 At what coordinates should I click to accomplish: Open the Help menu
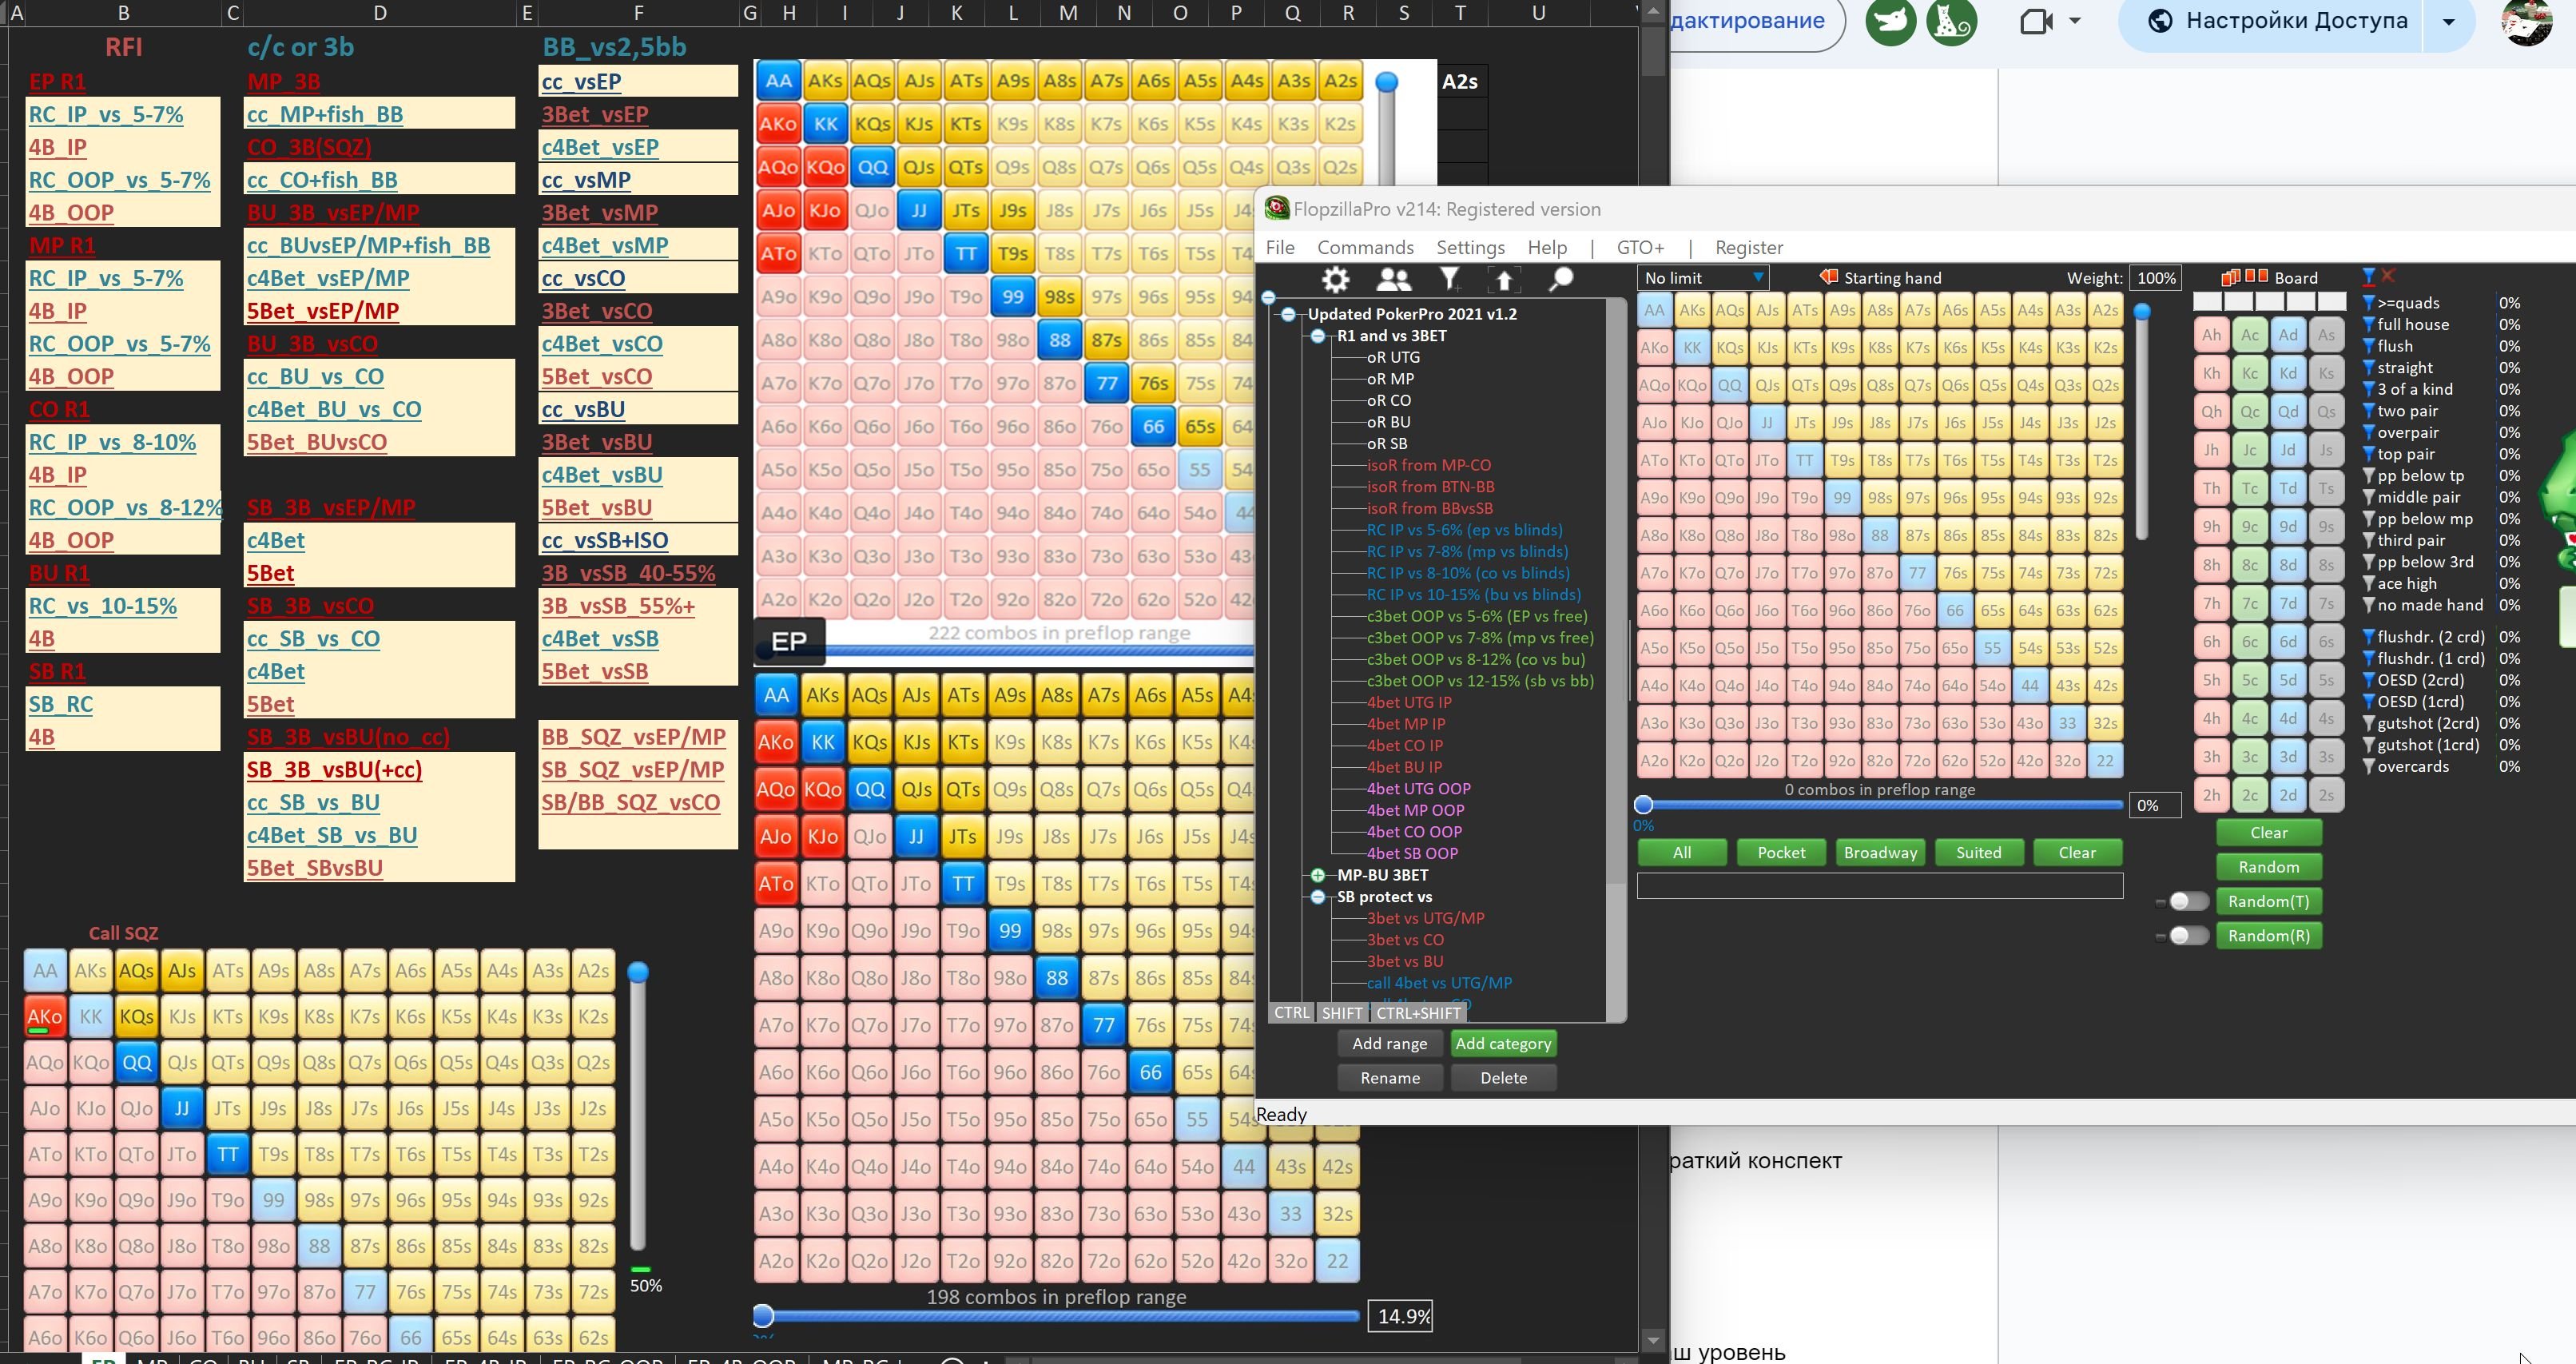(1547, 247)
